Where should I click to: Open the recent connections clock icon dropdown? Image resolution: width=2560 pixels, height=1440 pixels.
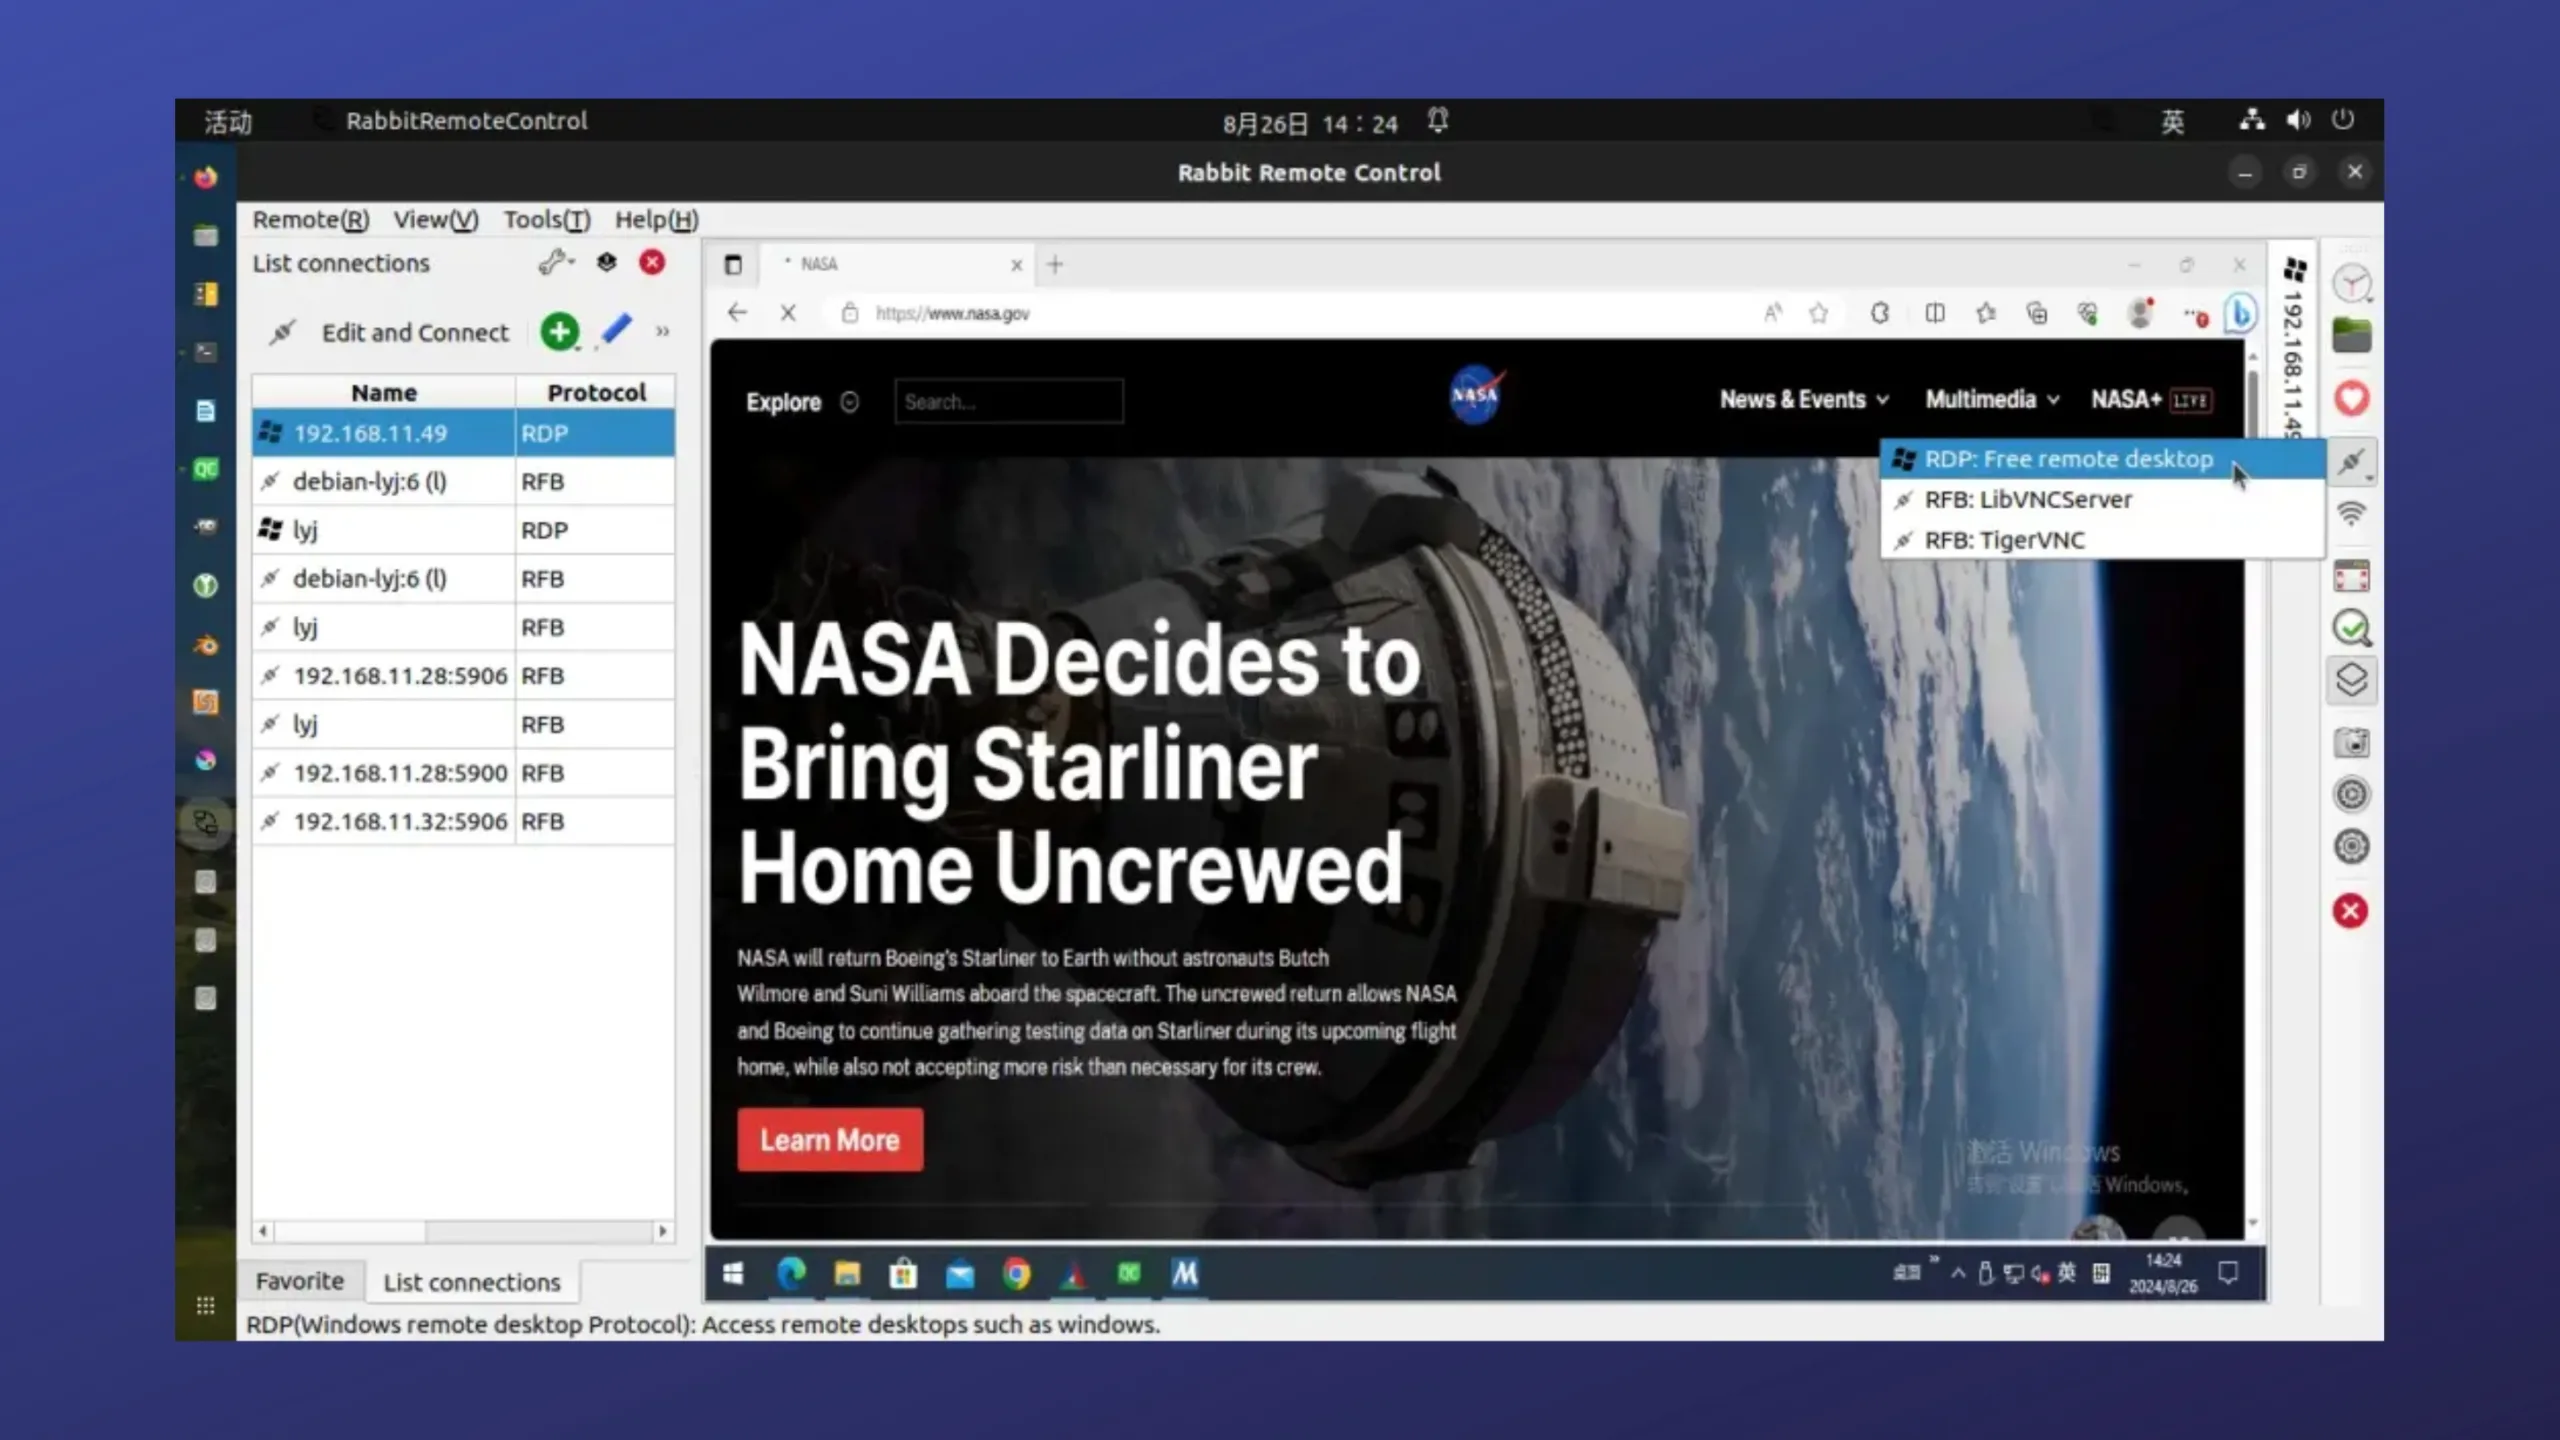[2352, 284]
